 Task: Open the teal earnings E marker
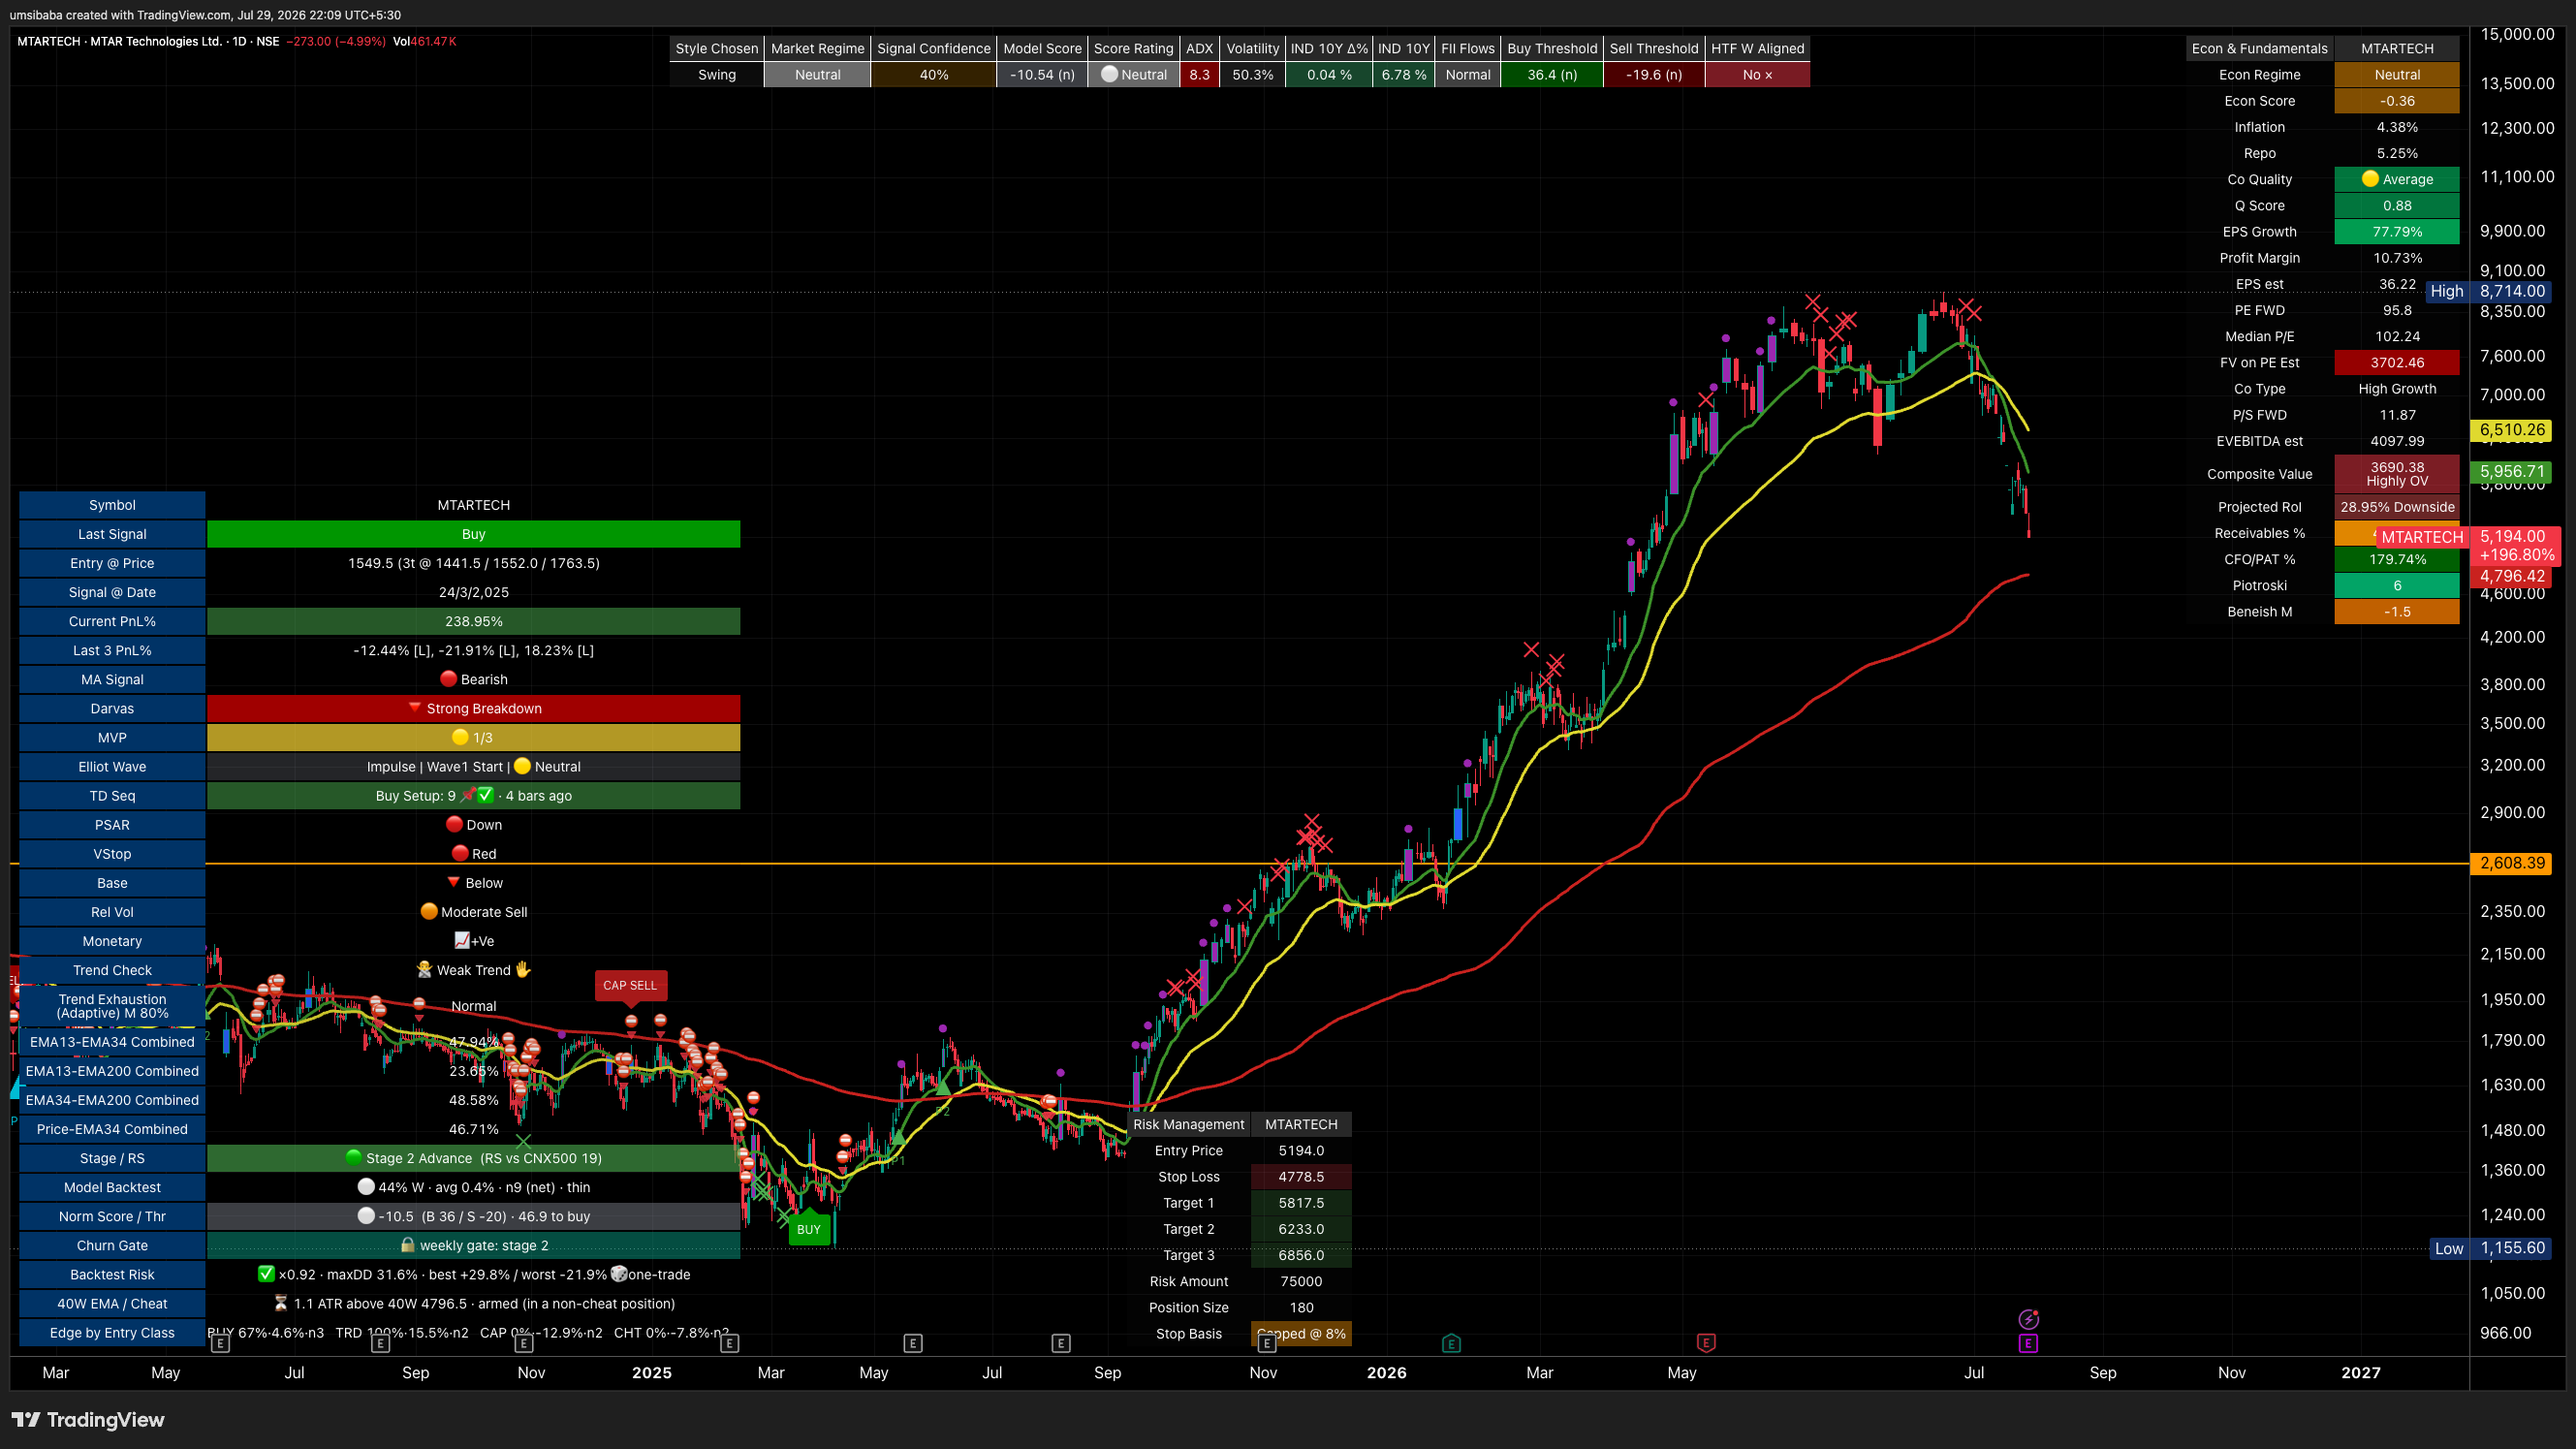click(1451, 1343)
